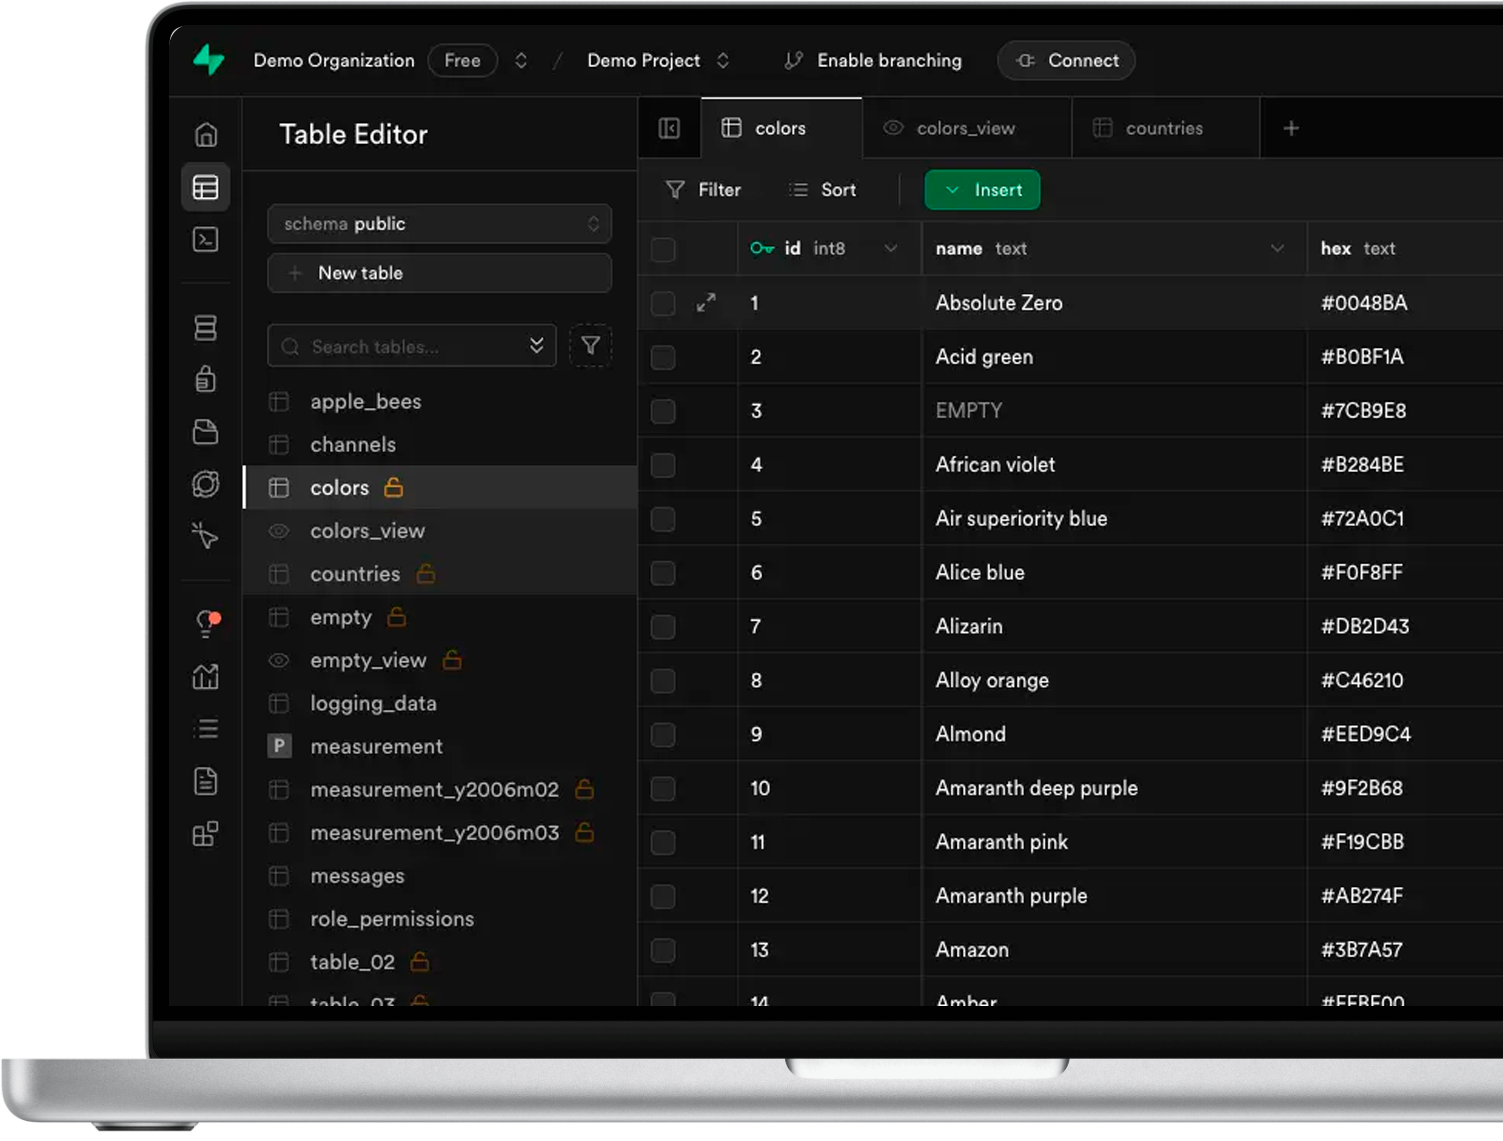Open the Reports chart icon
Image resolution: width=1503 pixels, height=1141 pixels.
(x=206, y=677)
